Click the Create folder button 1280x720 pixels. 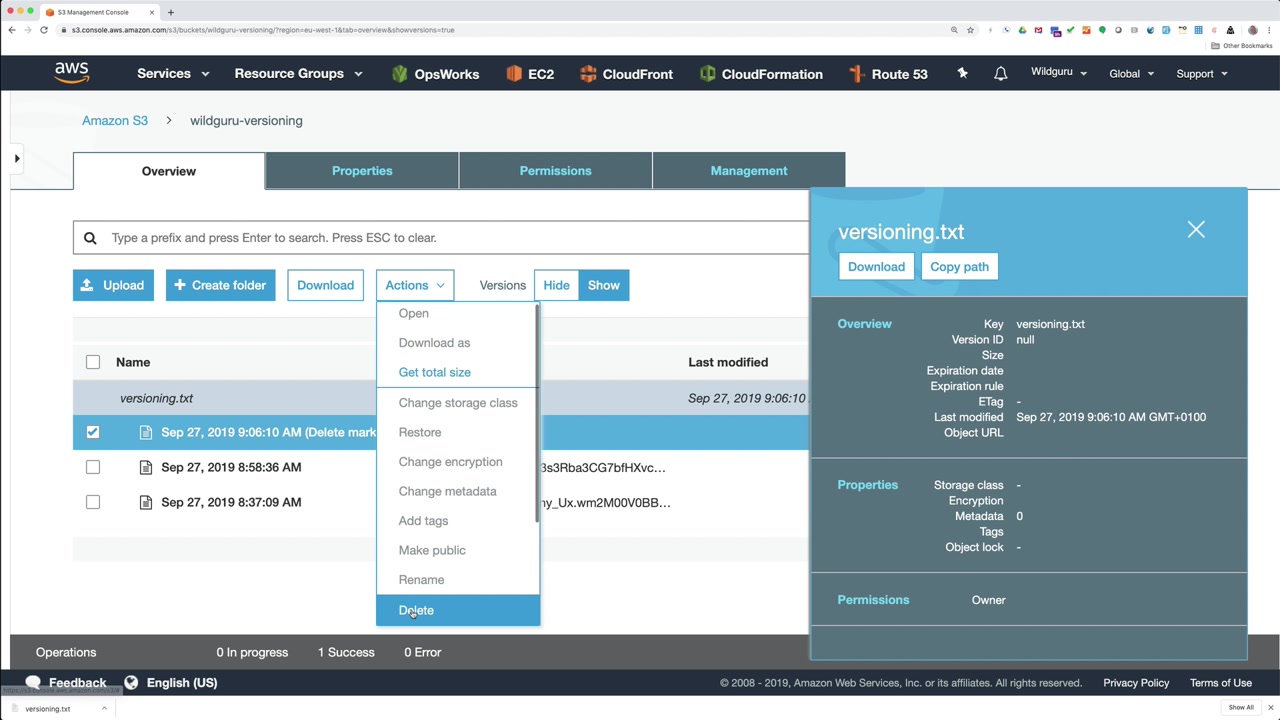point(220,285)
